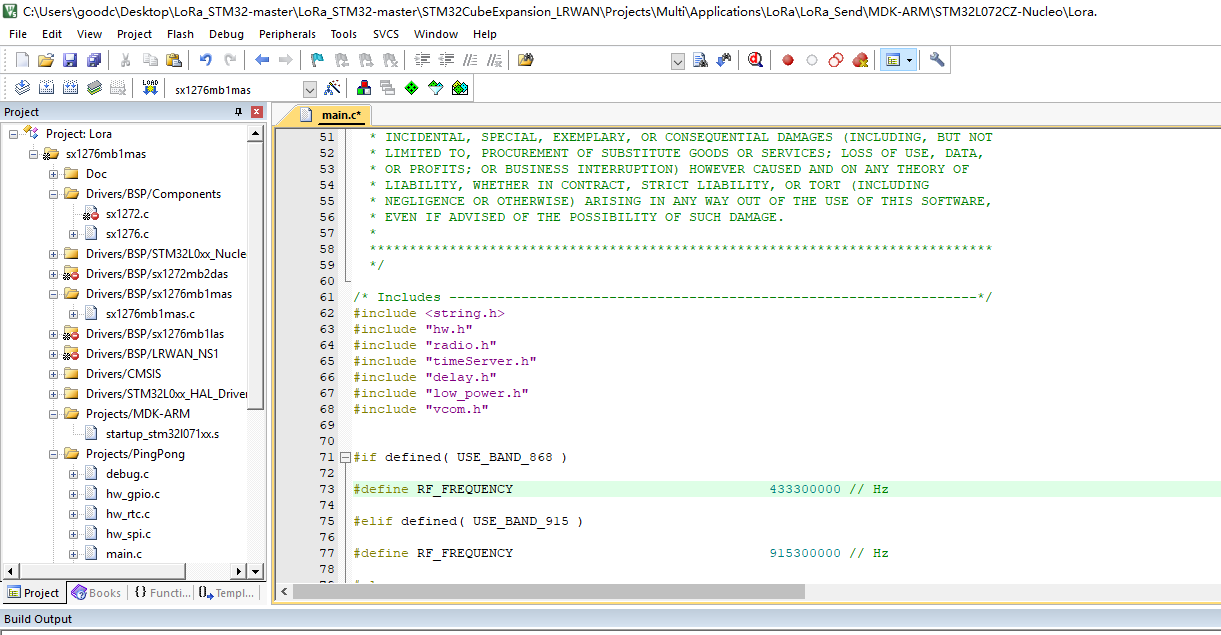
Task: Select startup_stm32l071xx.s file
Action: (x=162, y=434)
